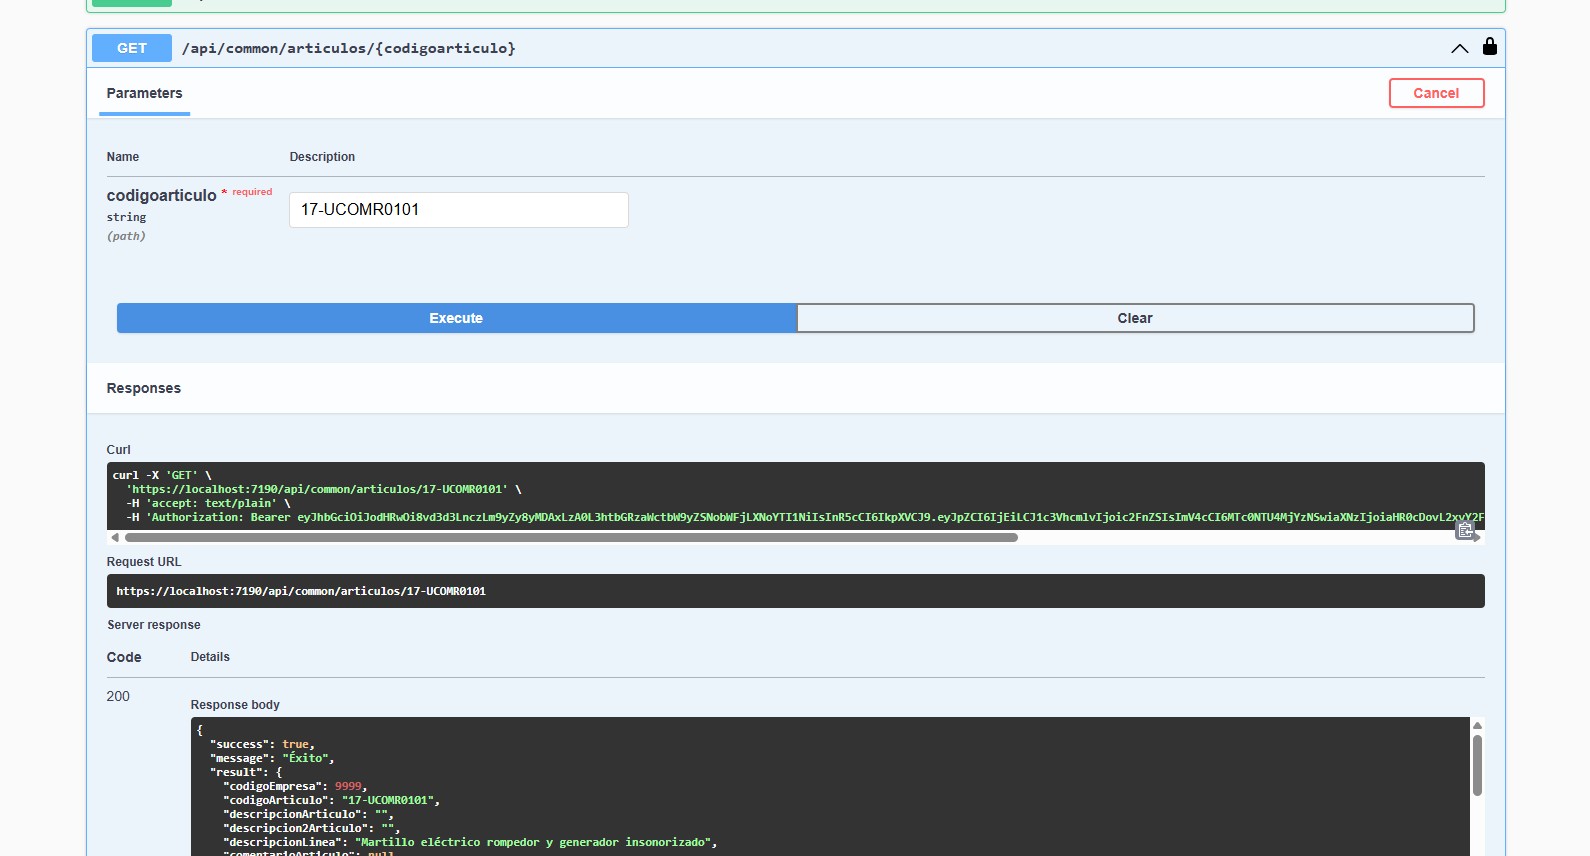Click the up scroll arrow of the response body
The image size is (1590, 856).
[1477, 726]
